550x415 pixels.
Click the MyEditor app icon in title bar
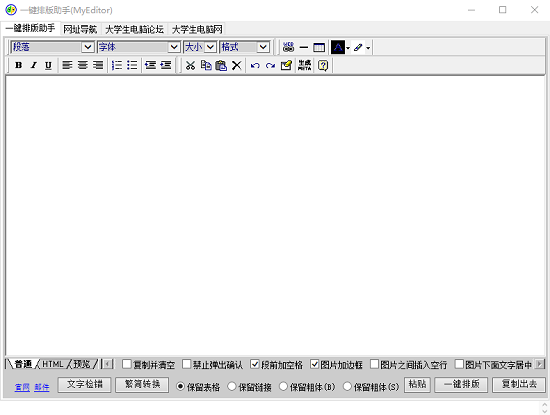pos(11,9)
